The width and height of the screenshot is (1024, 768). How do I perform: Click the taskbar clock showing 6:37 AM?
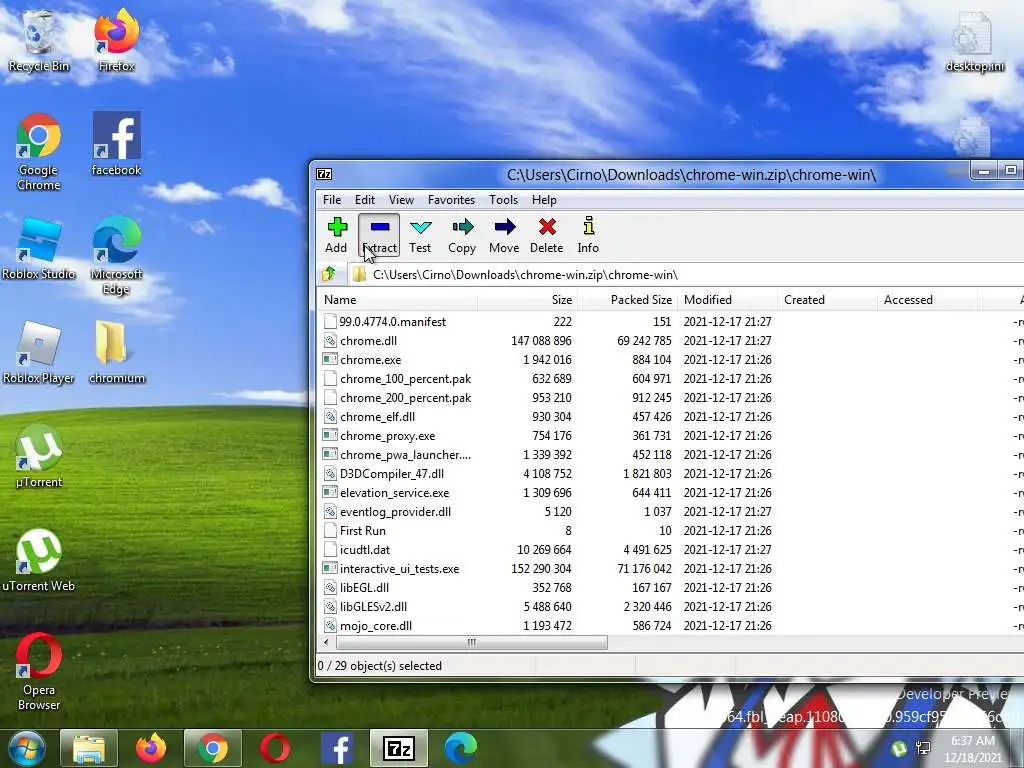click(x=972, y=749)
